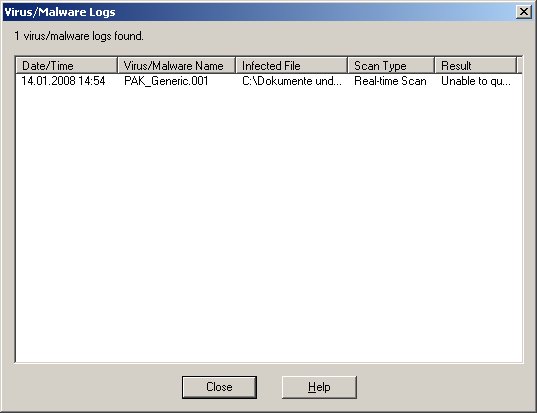Viewport: 537px width, 413px height.
Task: Dismiss the dialog via title bar X
Action: (524, 12)
